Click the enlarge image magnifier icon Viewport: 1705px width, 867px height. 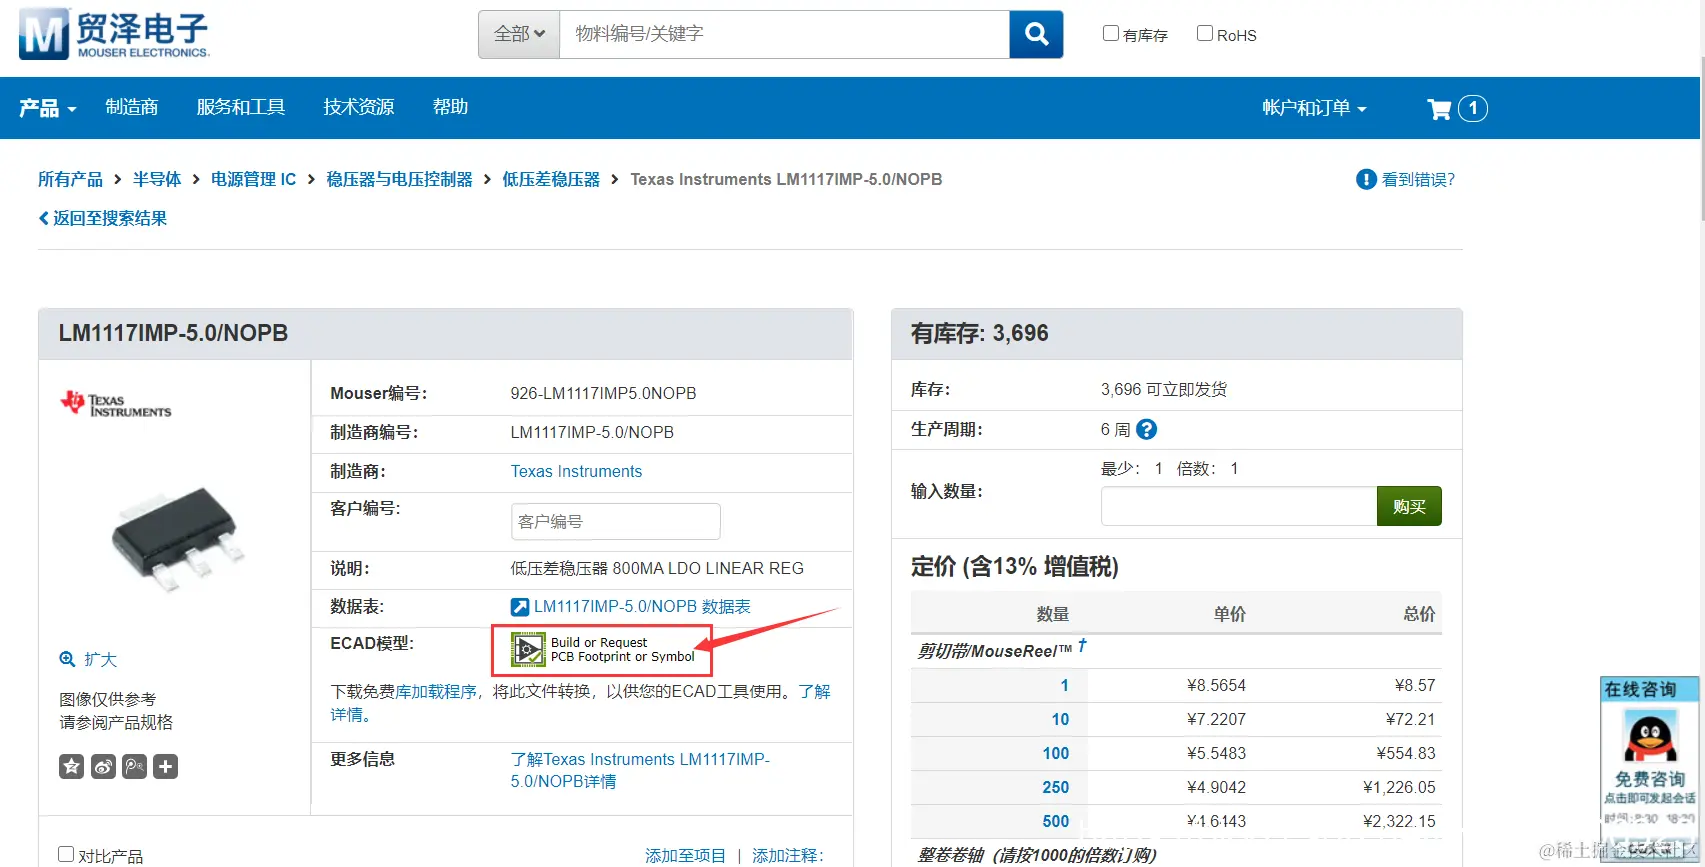(67, 659)
